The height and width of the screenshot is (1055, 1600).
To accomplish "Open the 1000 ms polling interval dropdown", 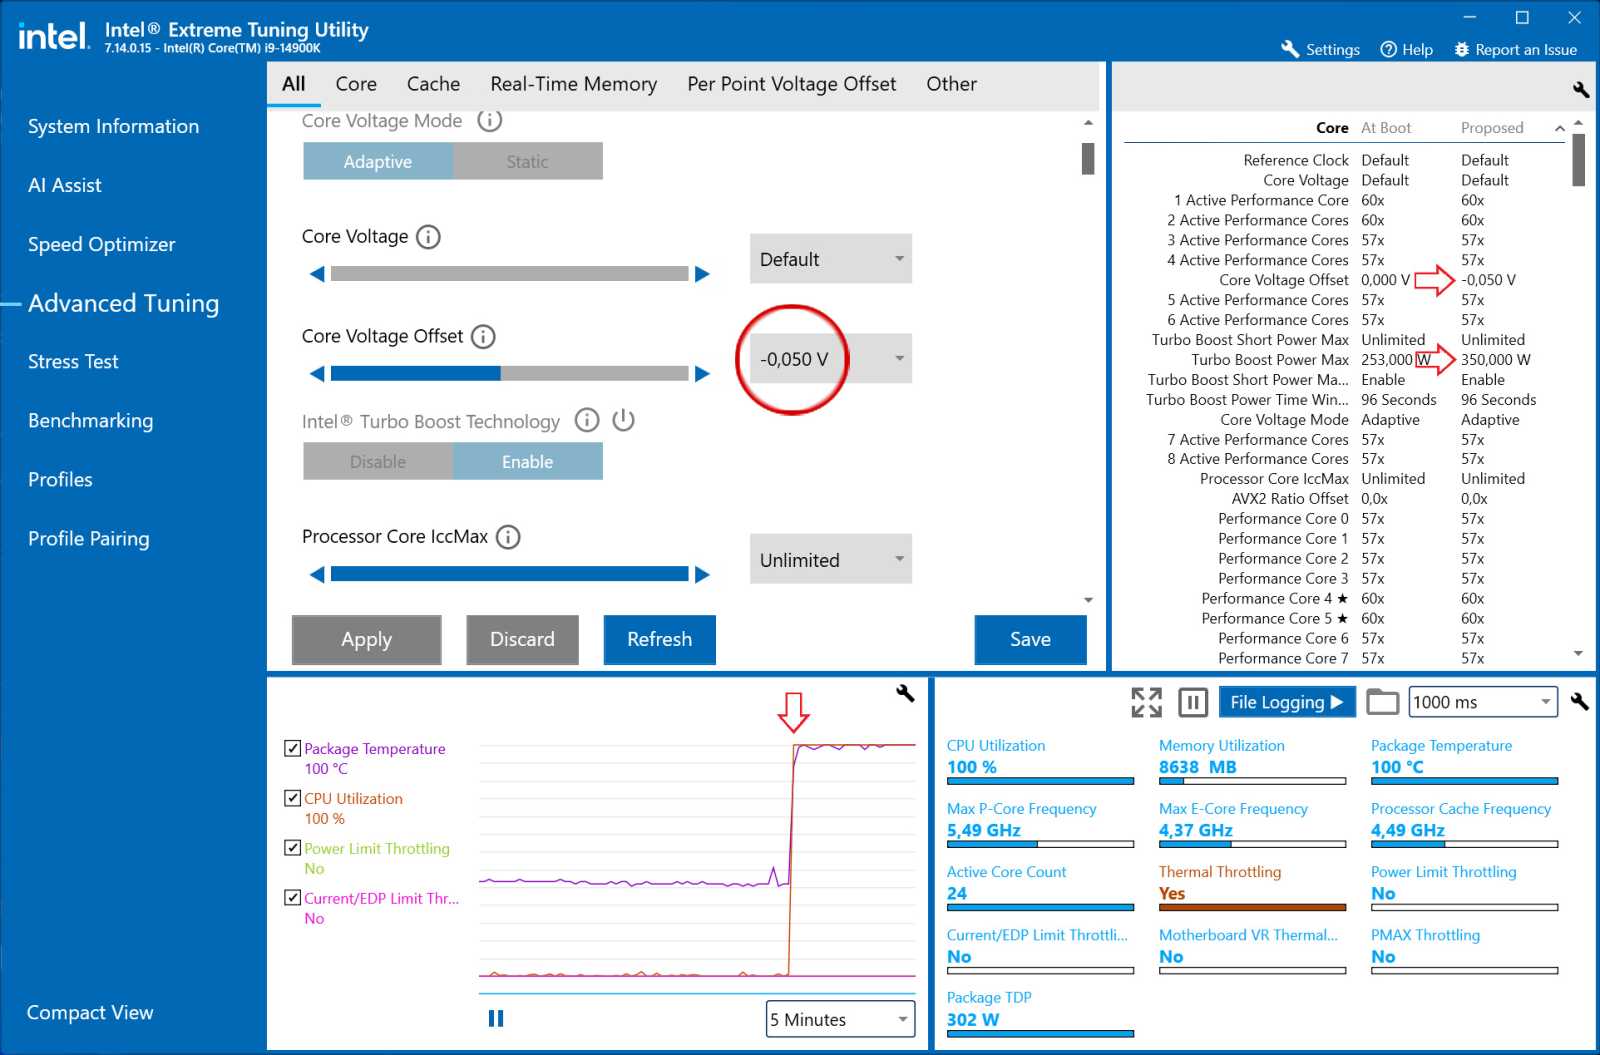I will click(x=1483, y=702).
